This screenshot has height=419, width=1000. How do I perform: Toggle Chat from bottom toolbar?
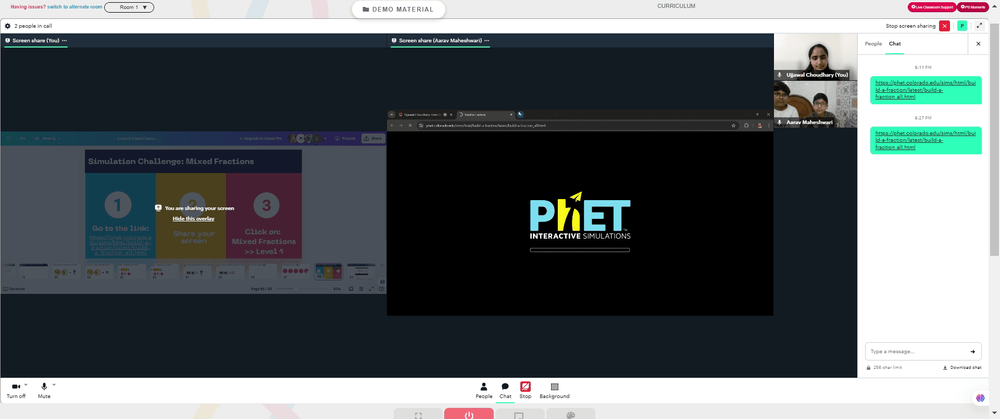[x=505, y=390]
